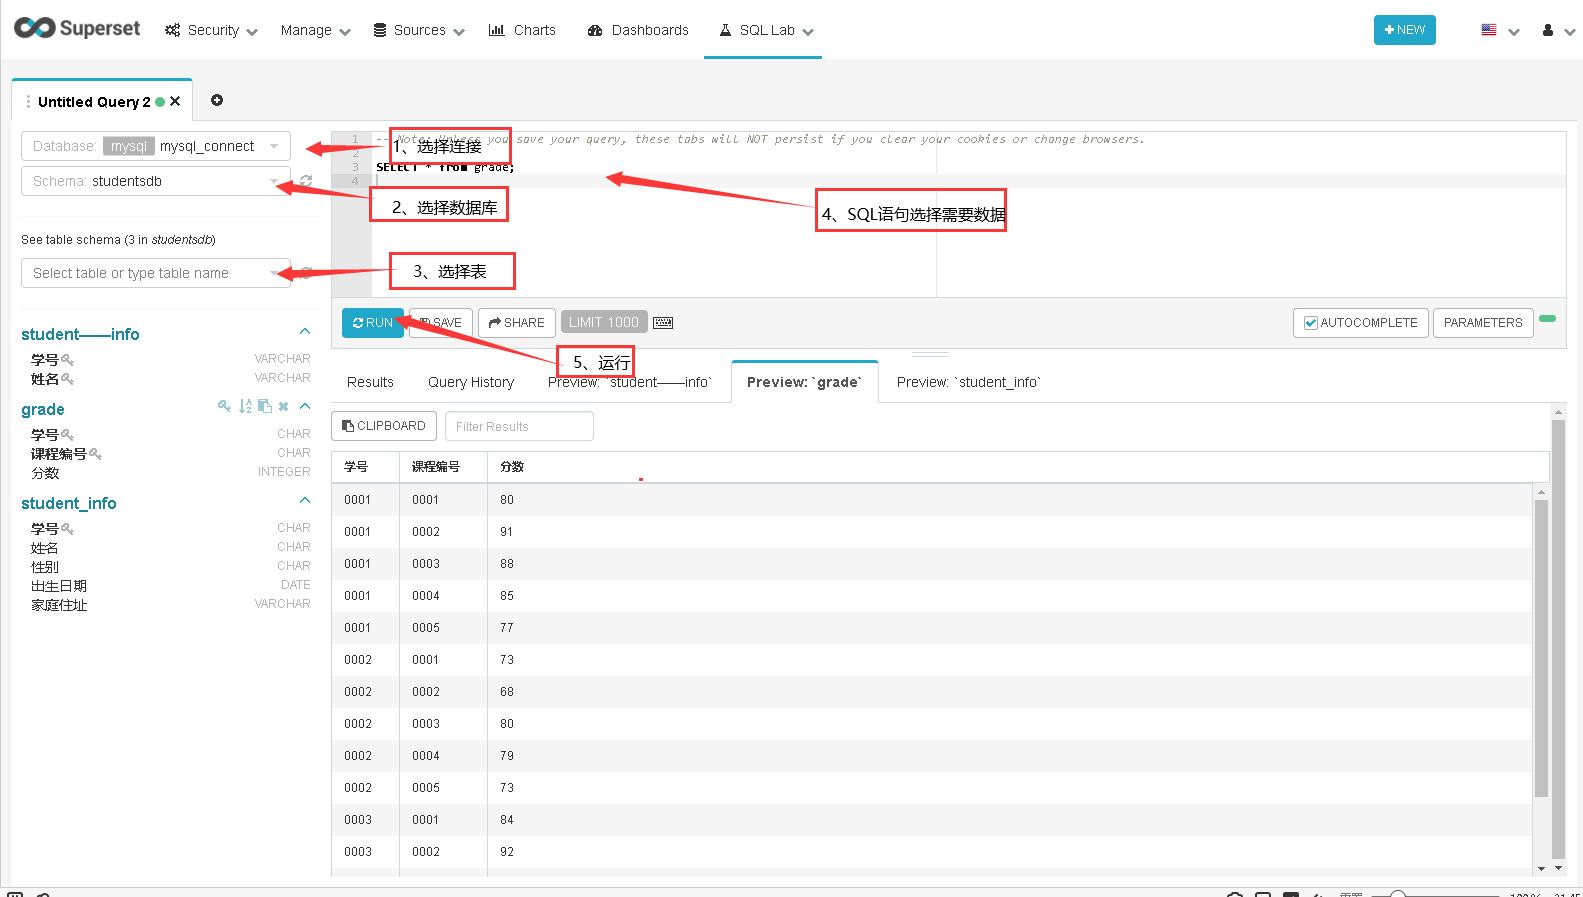Click the results scrollbar down arrow
The height and width of the screenshot is (897, 1583).
click(x=1542, y=868)
